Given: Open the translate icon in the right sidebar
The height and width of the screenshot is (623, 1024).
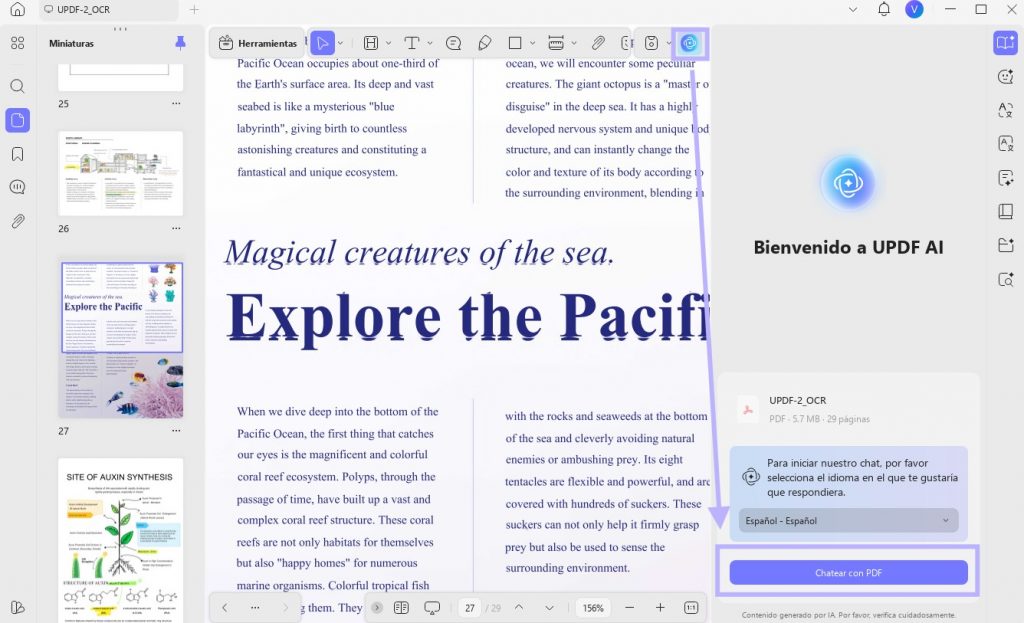Looking at the screenshot, I should [1006, 110].
